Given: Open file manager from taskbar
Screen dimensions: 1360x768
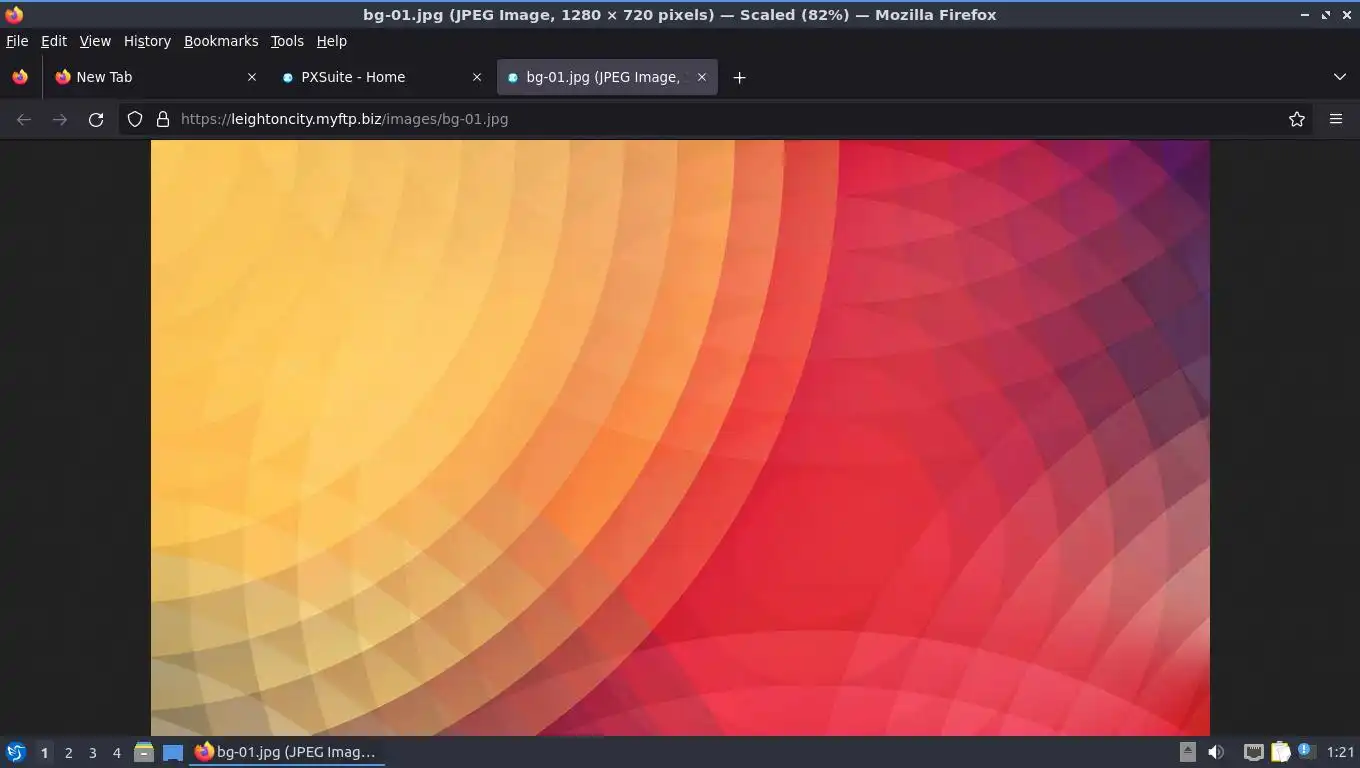Looking at the screenshot, I should [144, 752].
